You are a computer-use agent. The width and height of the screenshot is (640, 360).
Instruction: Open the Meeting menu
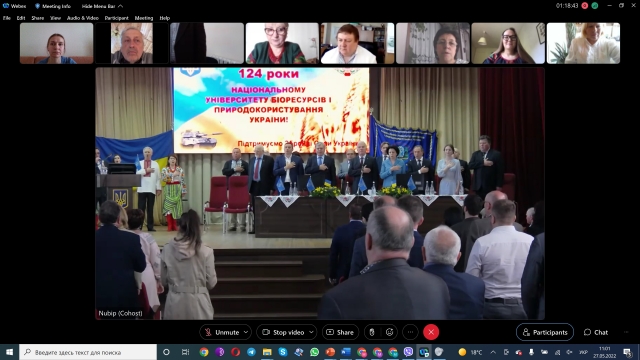144,18
